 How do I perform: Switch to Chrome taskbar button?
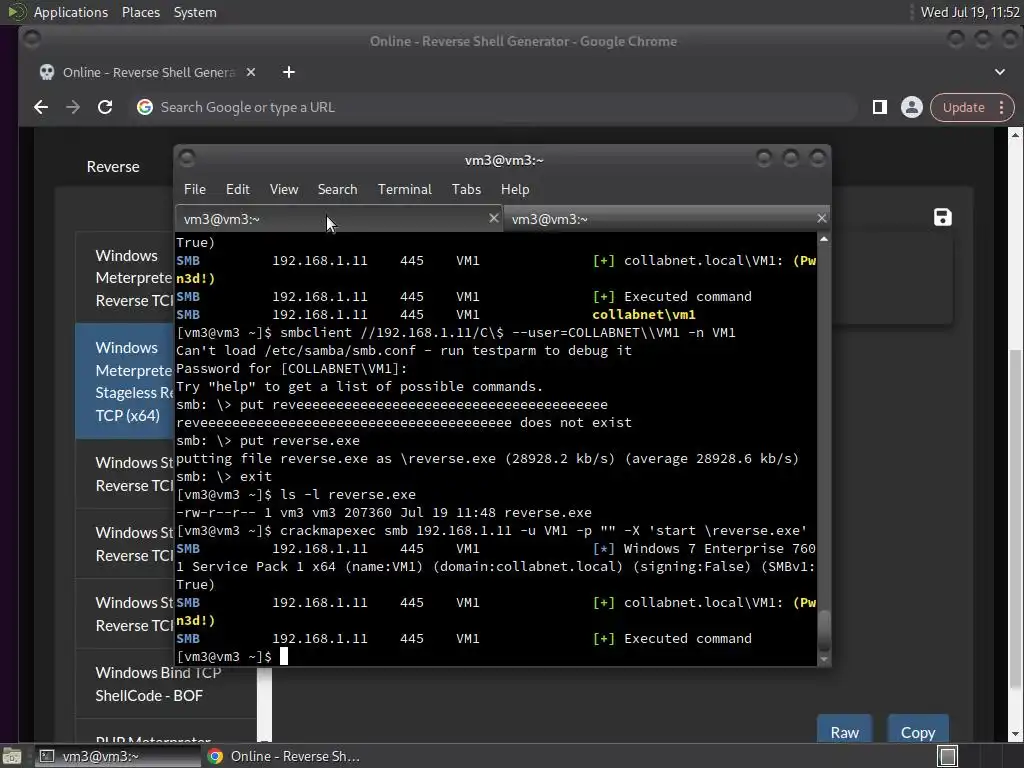[x=284, y=756]
